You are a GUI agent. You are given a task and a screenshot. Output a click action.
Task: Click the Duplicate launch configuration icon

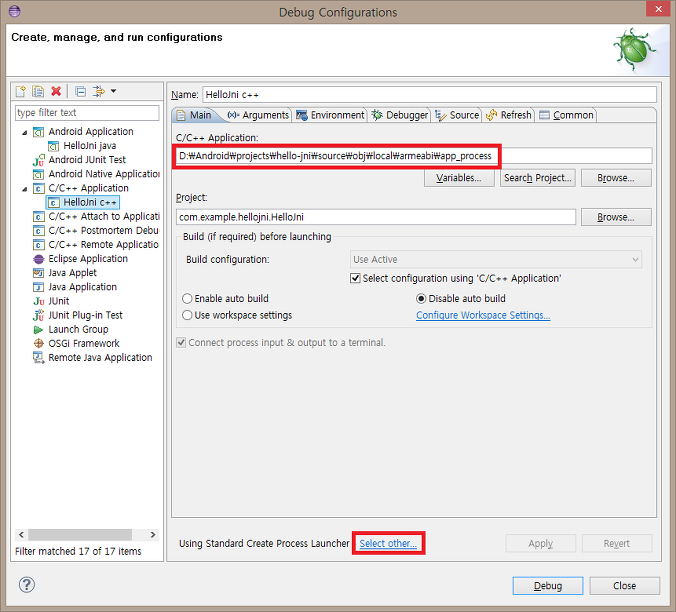point(38,91)
